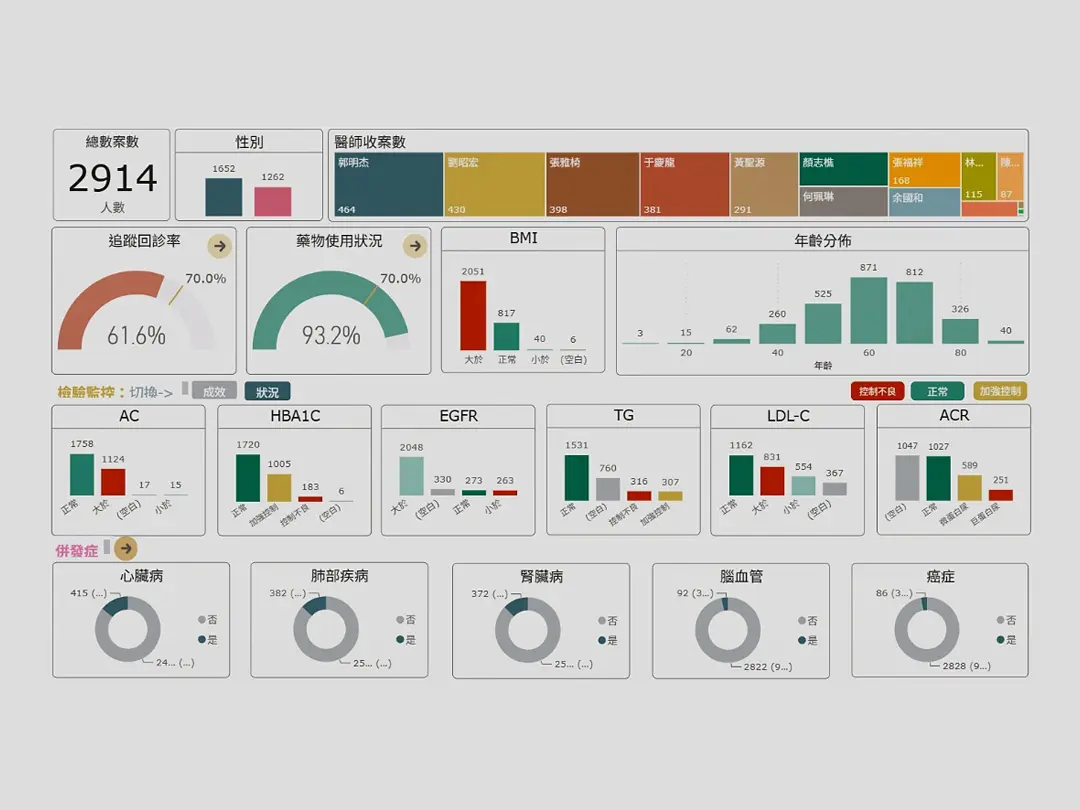Select the 黃聖源 treemap tile
This screenshot has width=1080, height=810.
click(x=764, y=185)
